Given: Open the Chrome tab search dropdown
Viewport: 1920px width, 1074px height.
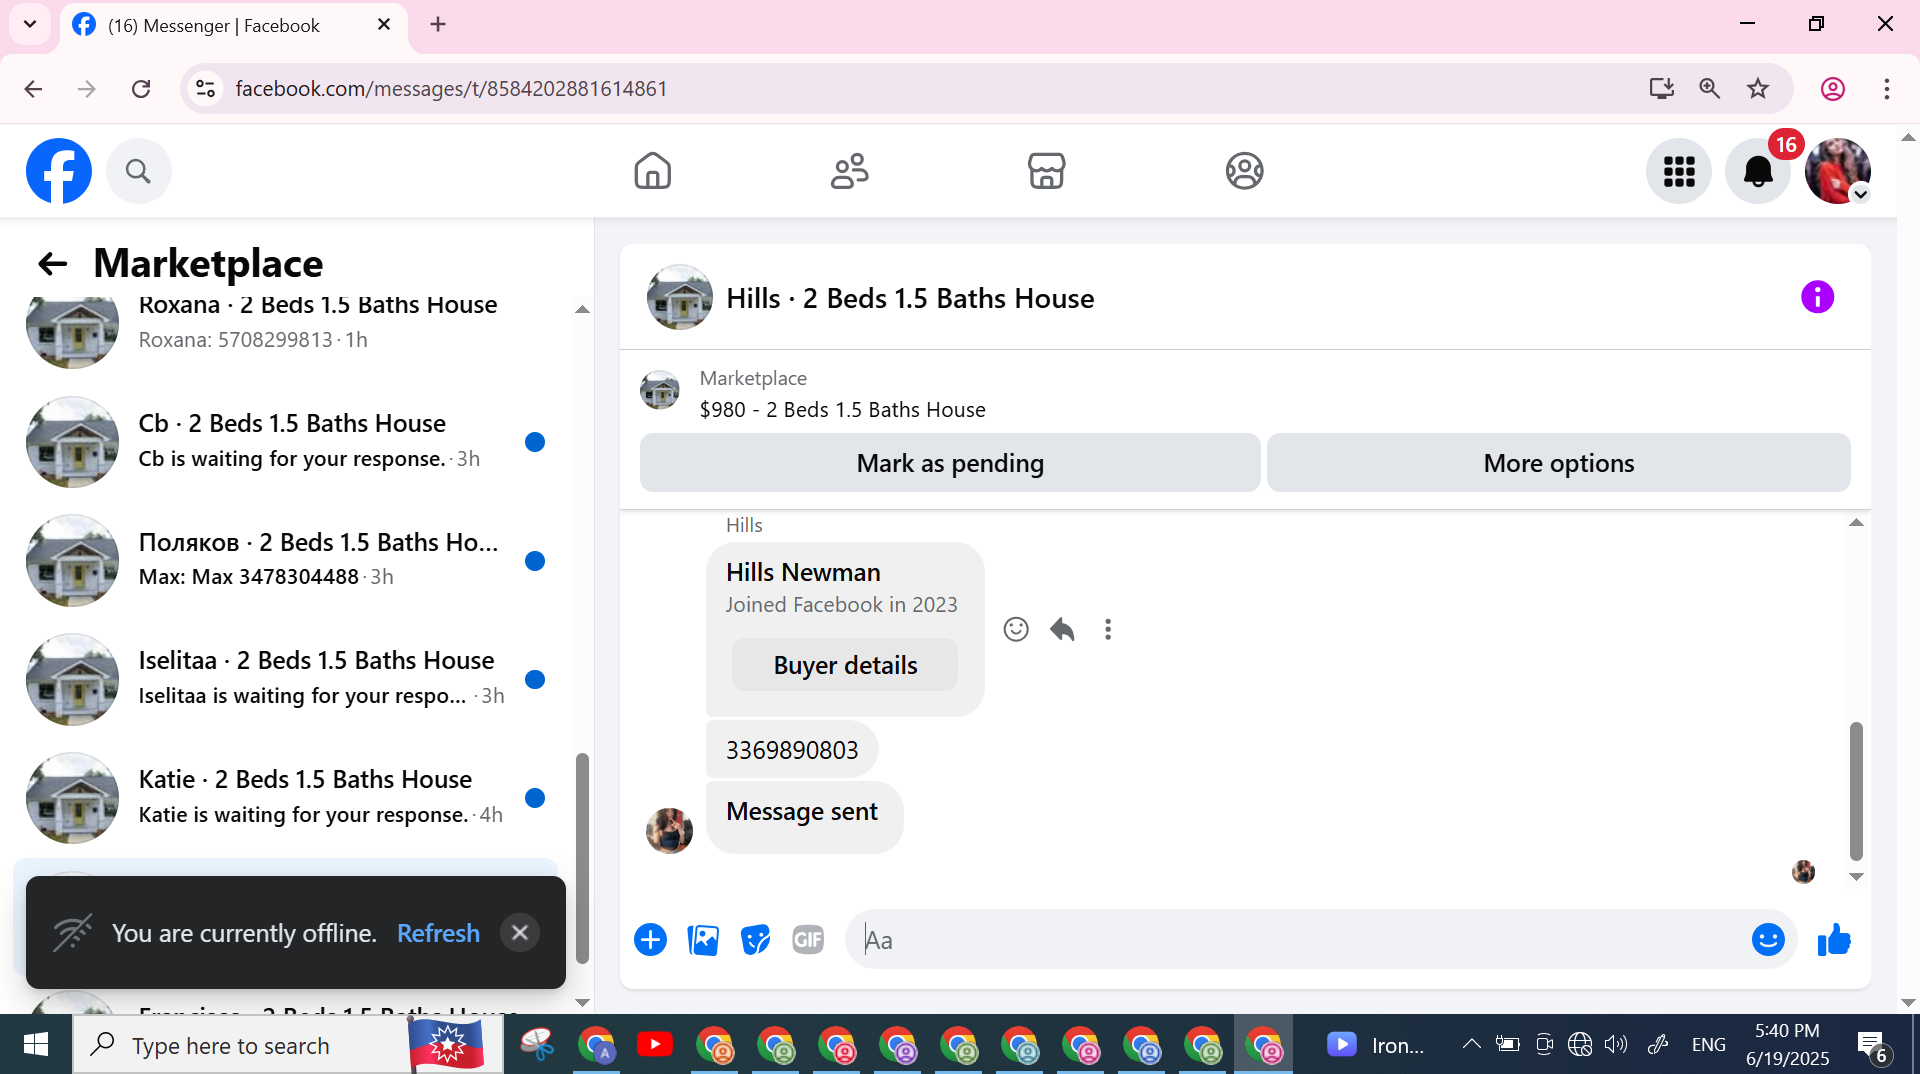Looking at the screenshot, I should coord(30,24).
